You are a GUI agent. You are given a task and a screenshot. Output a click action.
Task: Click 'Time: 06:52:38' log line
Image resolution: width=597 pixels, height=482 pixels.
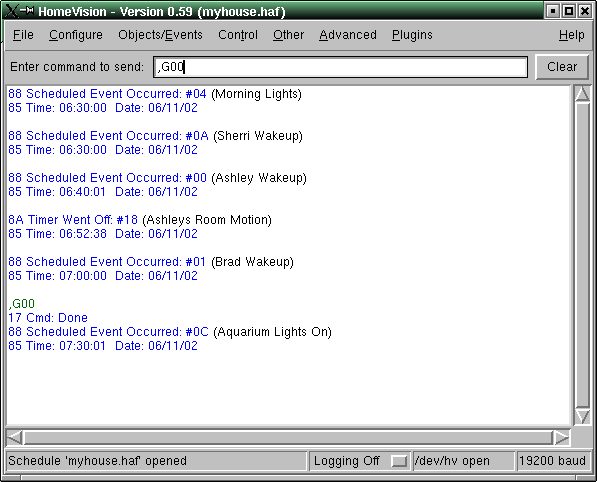[103, 233]
